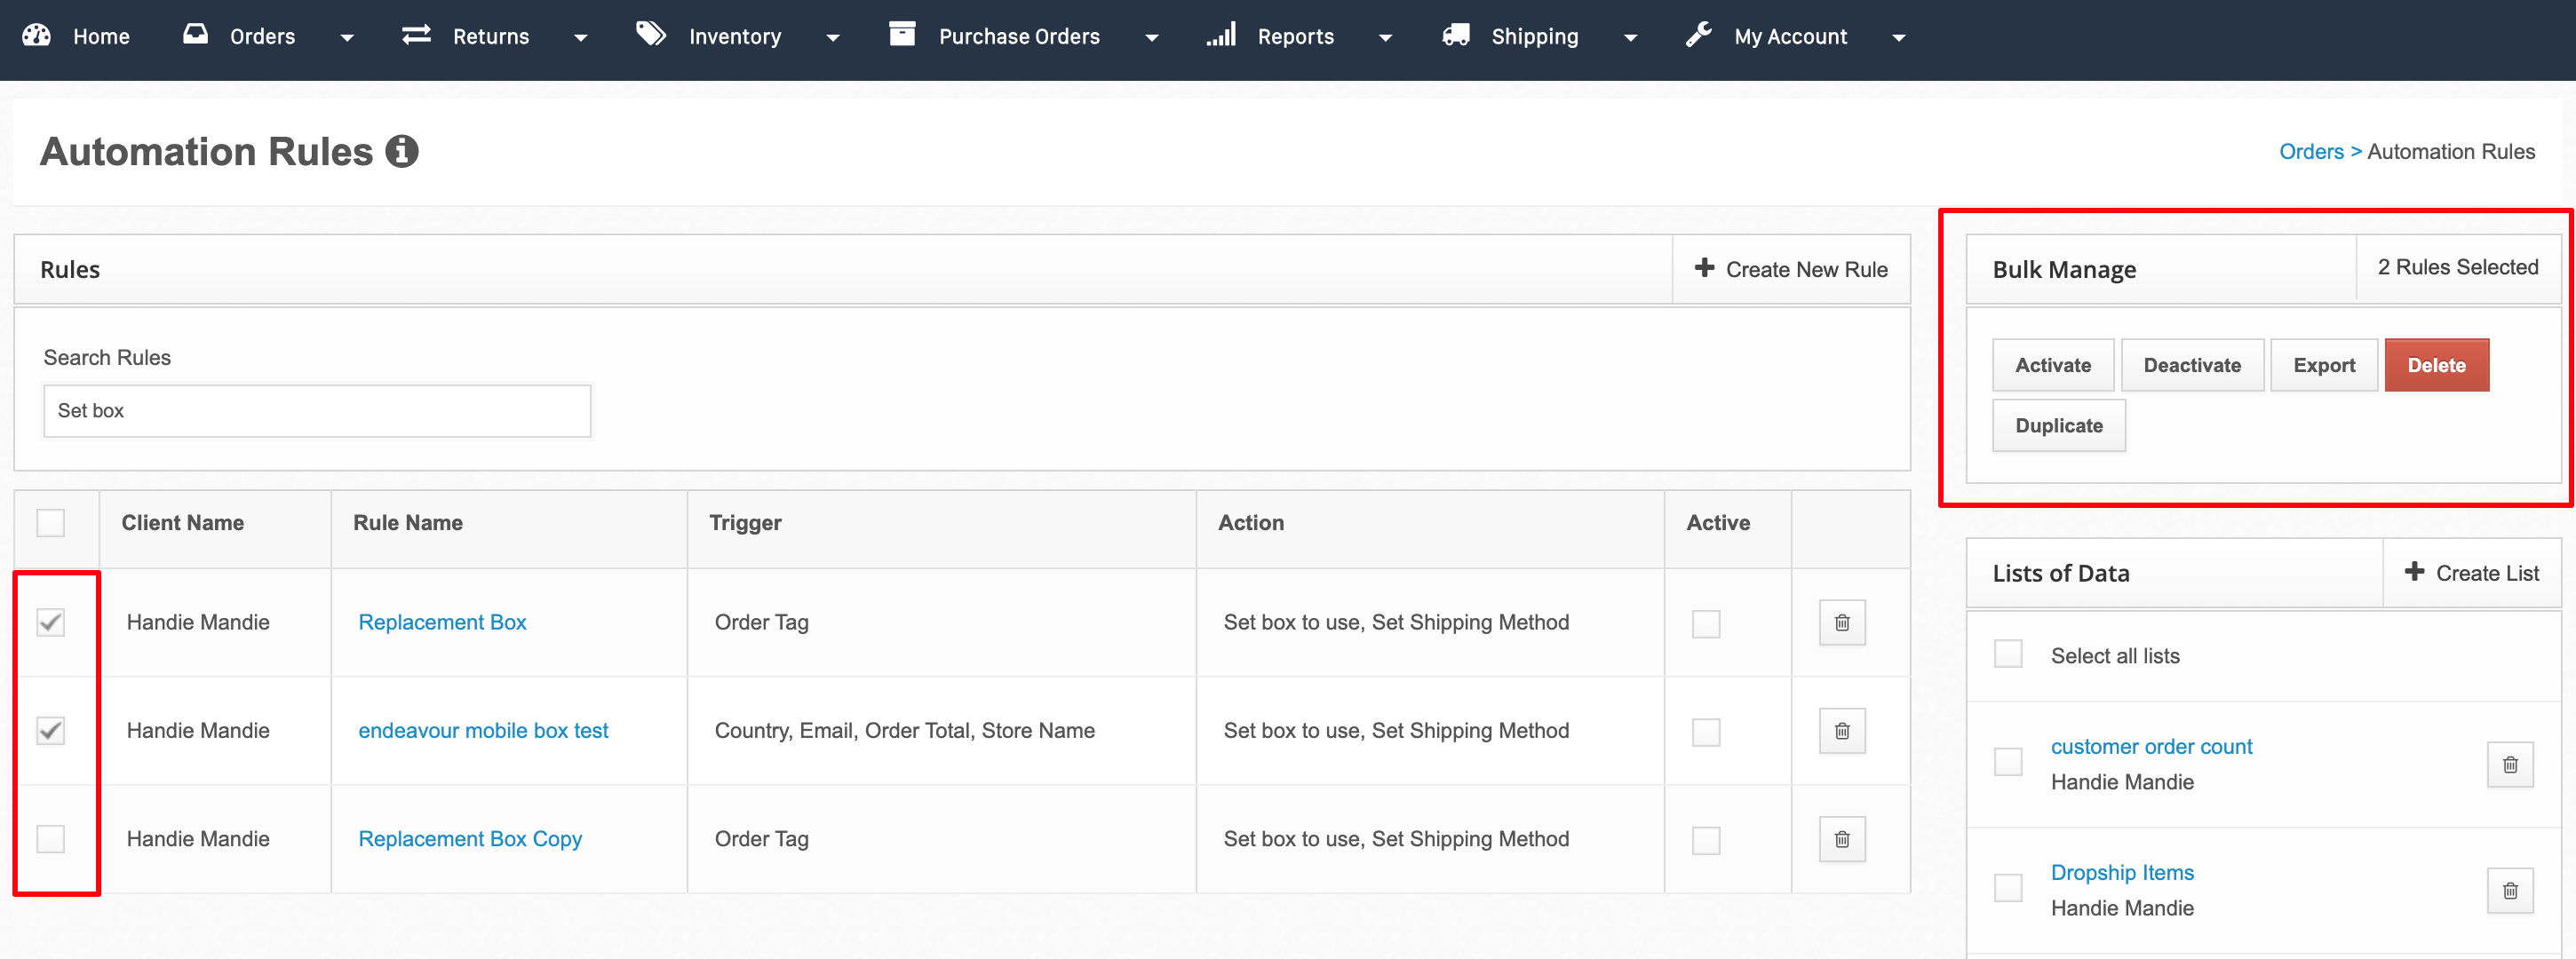
Task: Click the Inventory tags icon
Action: pyautogui.click(x=651, y=34)
